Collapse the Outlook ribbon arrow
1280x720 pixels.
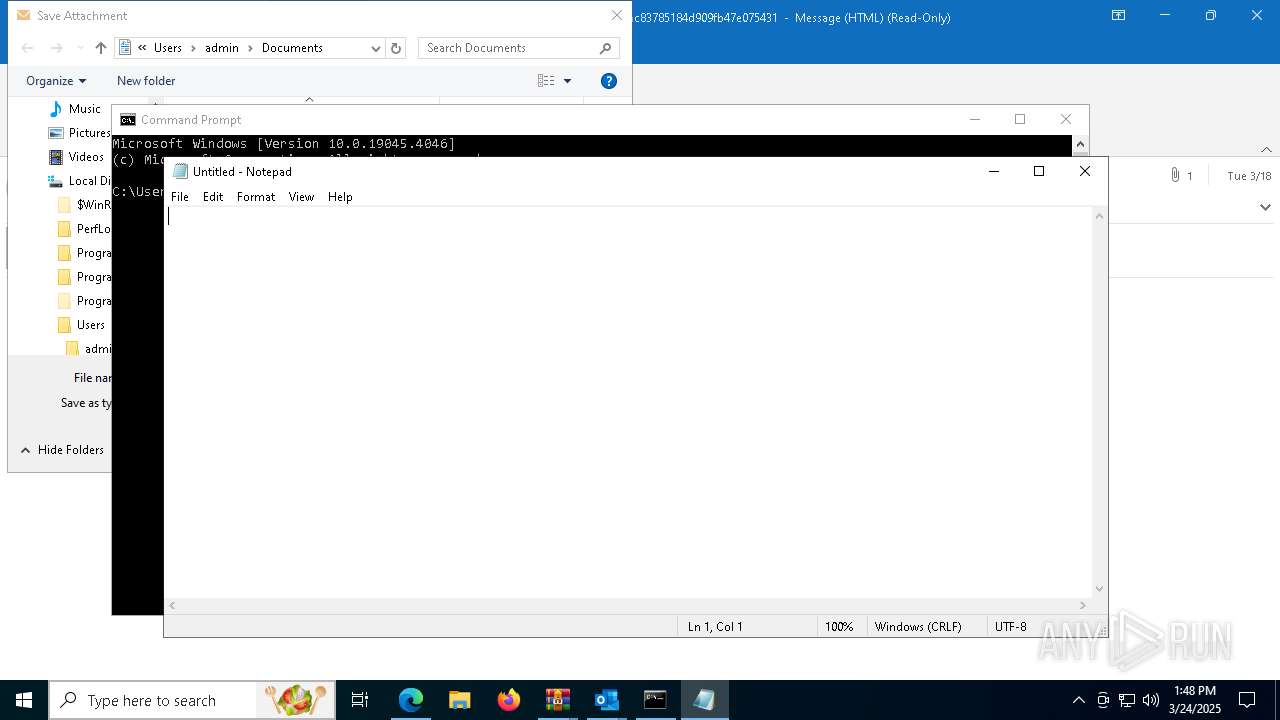click(x=1266, y=150)
